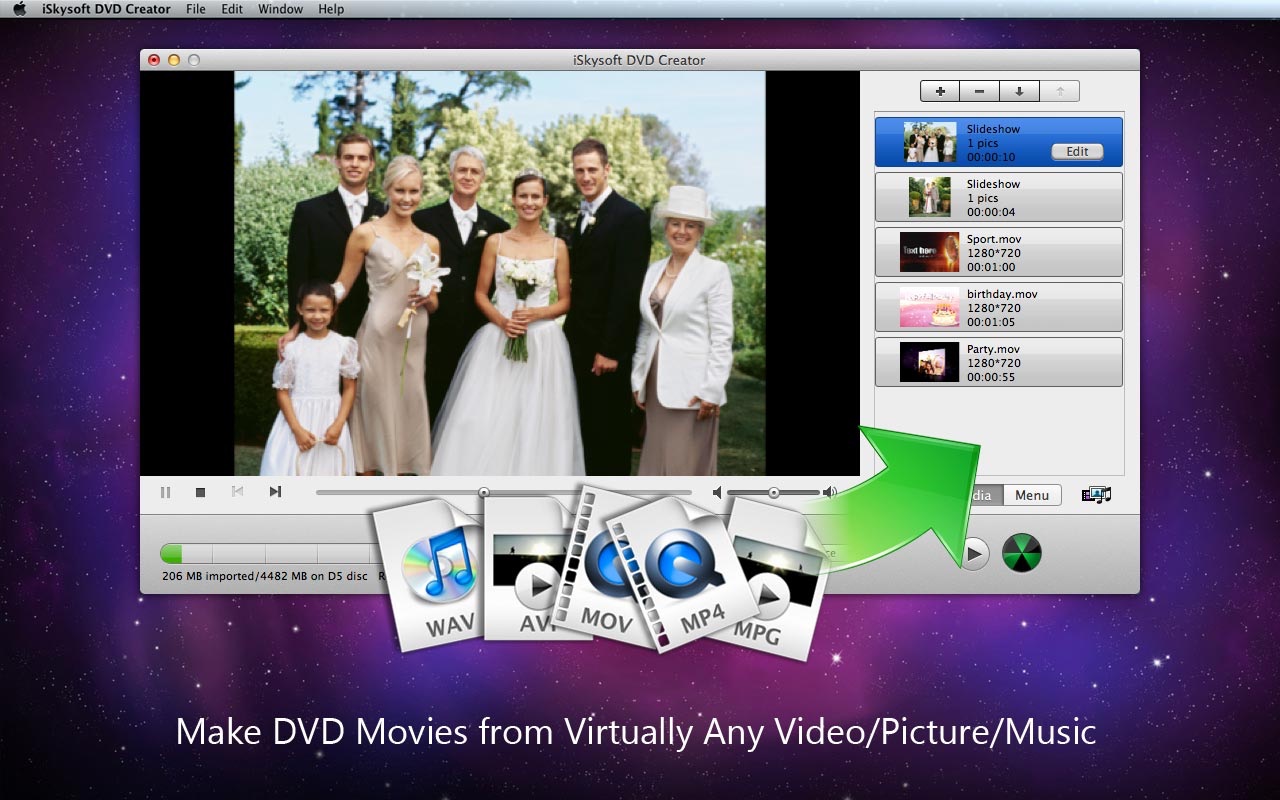Screen dimensions: 1280x800
Task: Click the green Burn disc button
Action: tap(1022, 553)
